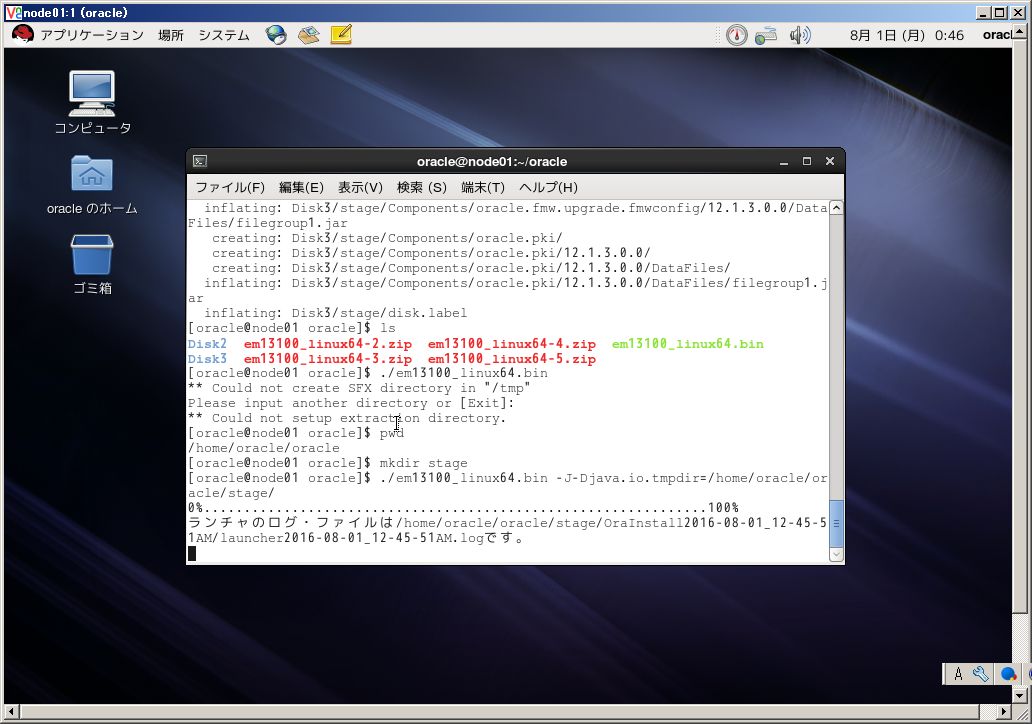Click the date and time clock
The width and height of the screenshot is (1032, 724).
pos(906,36)
